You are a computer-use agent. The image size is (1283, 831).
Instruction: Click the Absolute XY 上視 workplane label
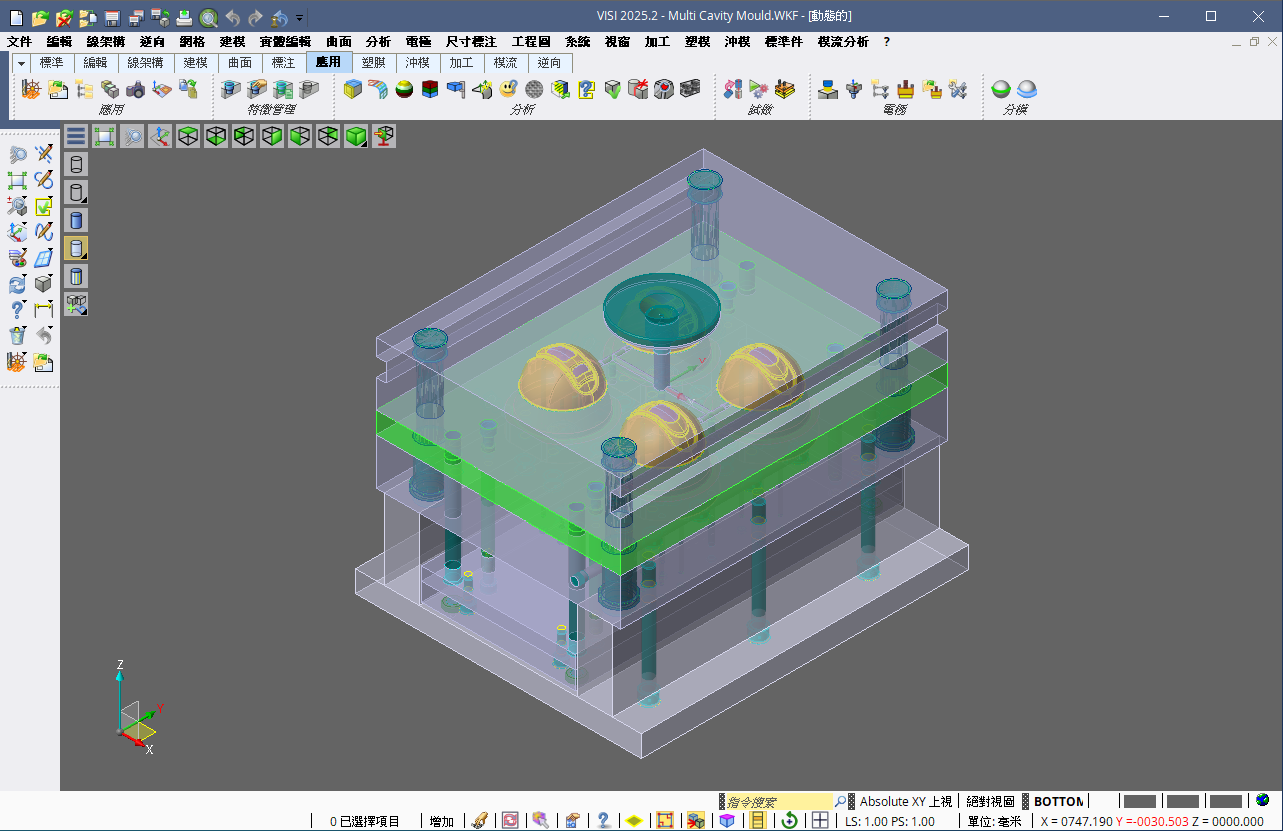(x=905, y=801)
